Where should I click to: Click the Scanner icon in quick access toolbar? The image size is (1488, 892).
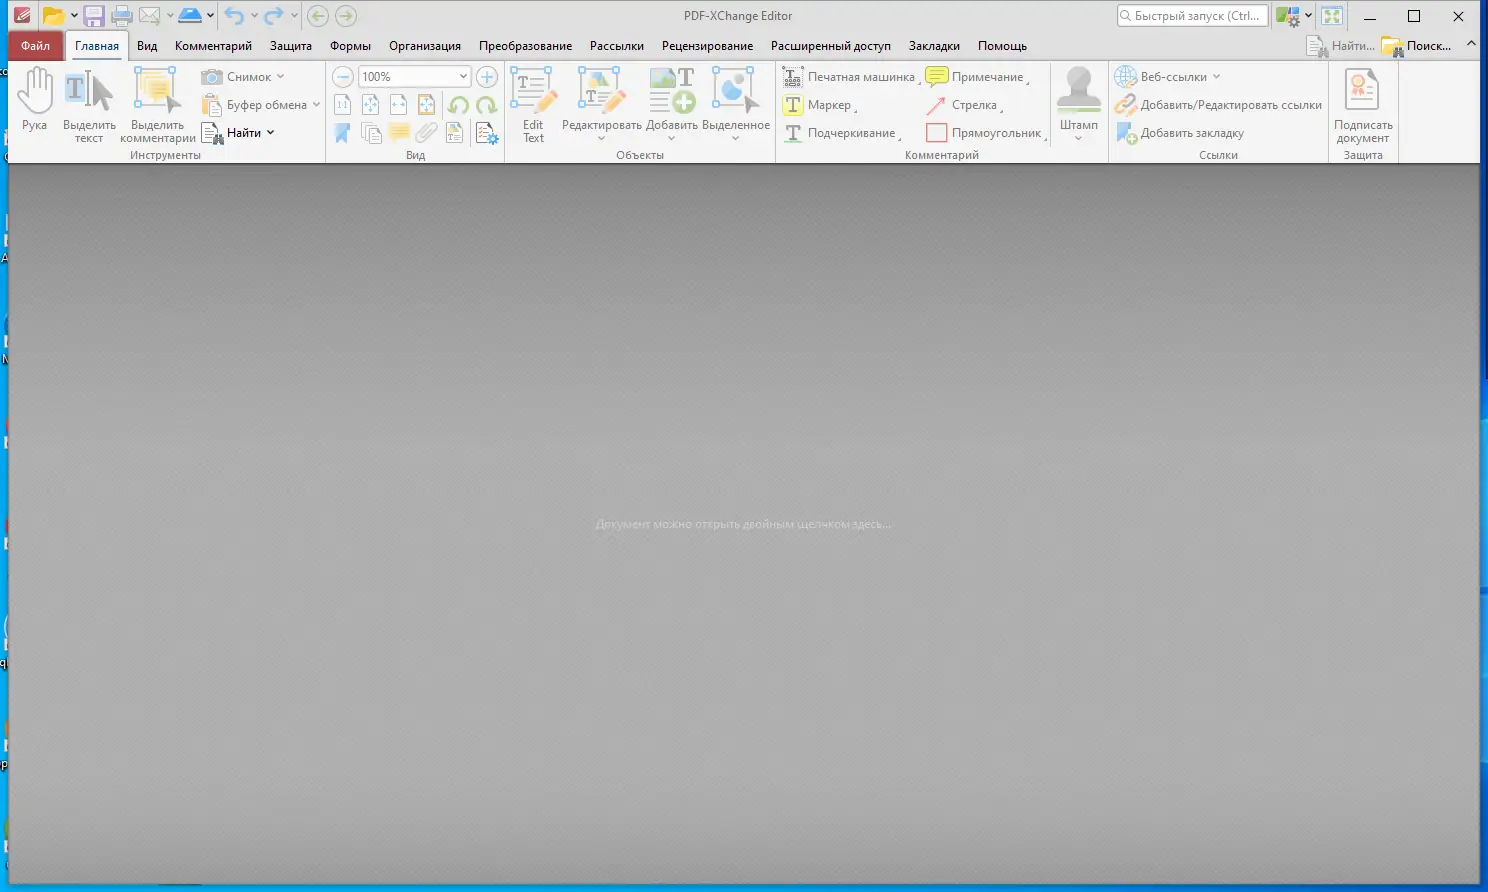tap(190, 16)
